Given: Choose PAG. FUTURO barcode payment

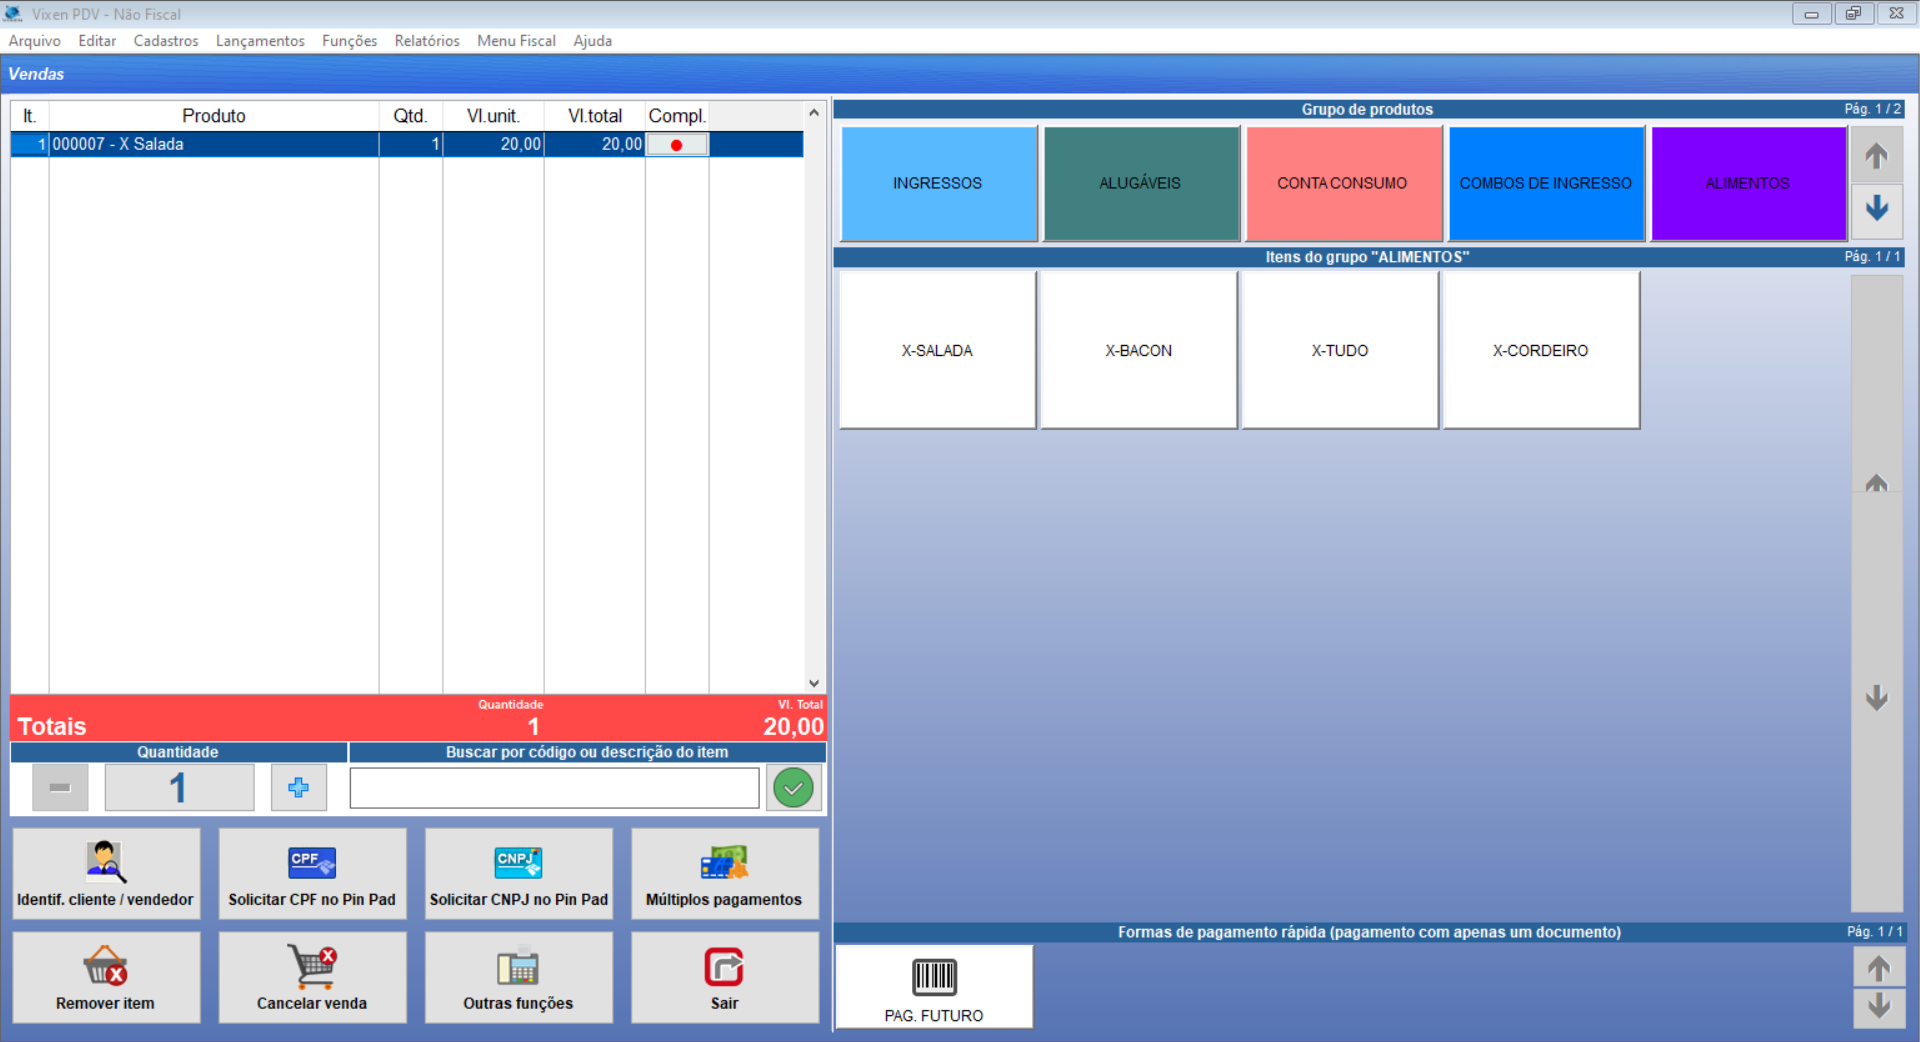Looking at the screenshot, I should click(934, 986).
